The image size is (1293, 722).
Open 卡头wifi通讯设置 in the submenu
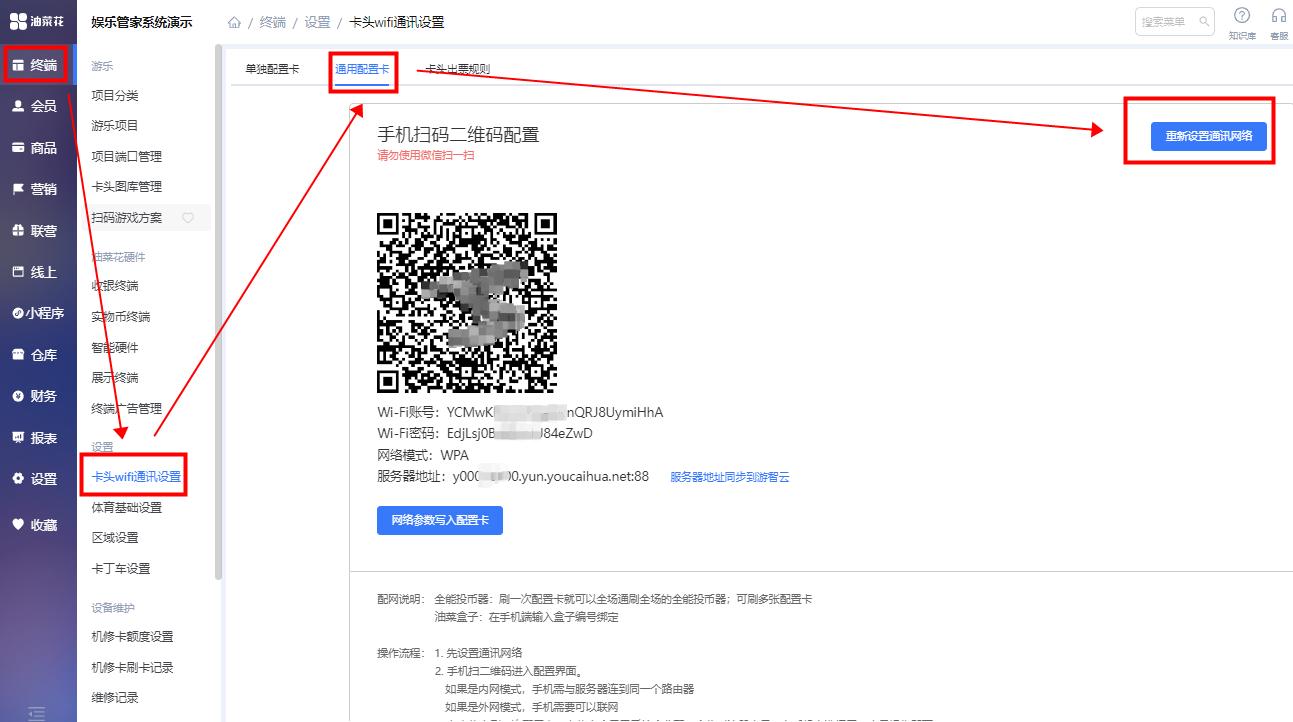coord(136,477)
